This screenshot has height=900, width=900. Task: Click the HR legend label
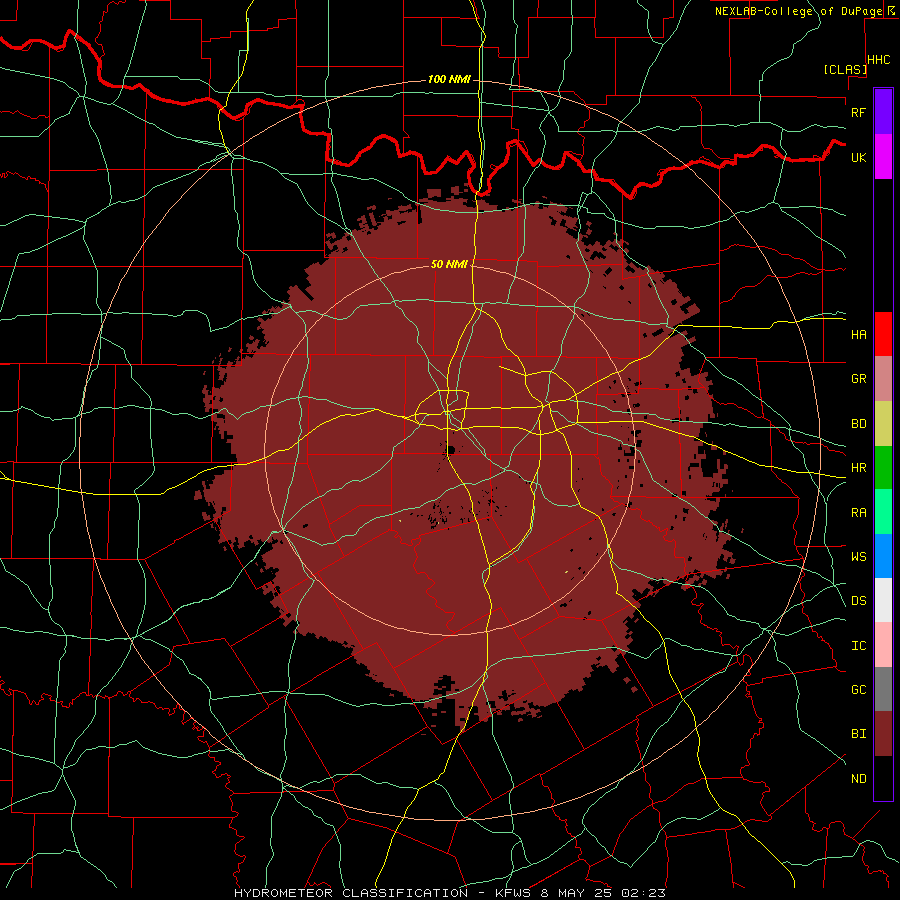858,468
